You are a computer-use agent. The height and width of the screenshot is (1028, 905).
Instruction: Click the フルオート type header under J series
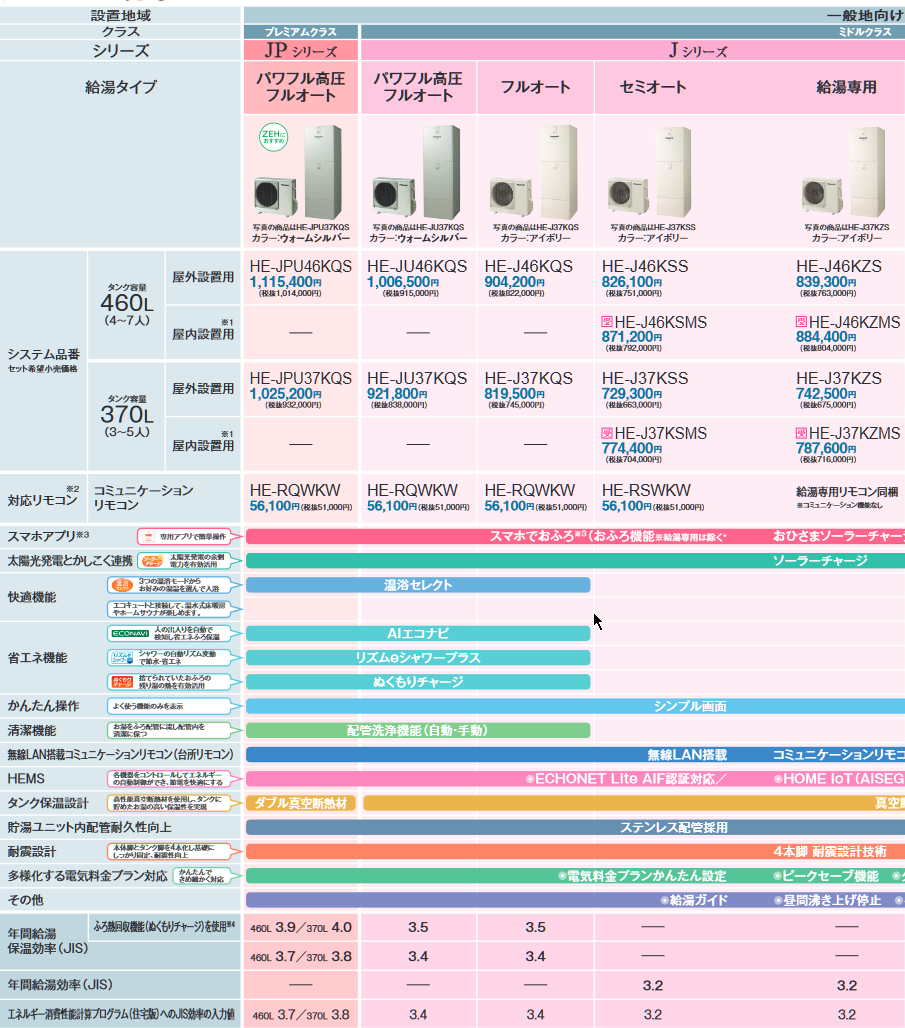pyautogui.click(x=535, y=87)
